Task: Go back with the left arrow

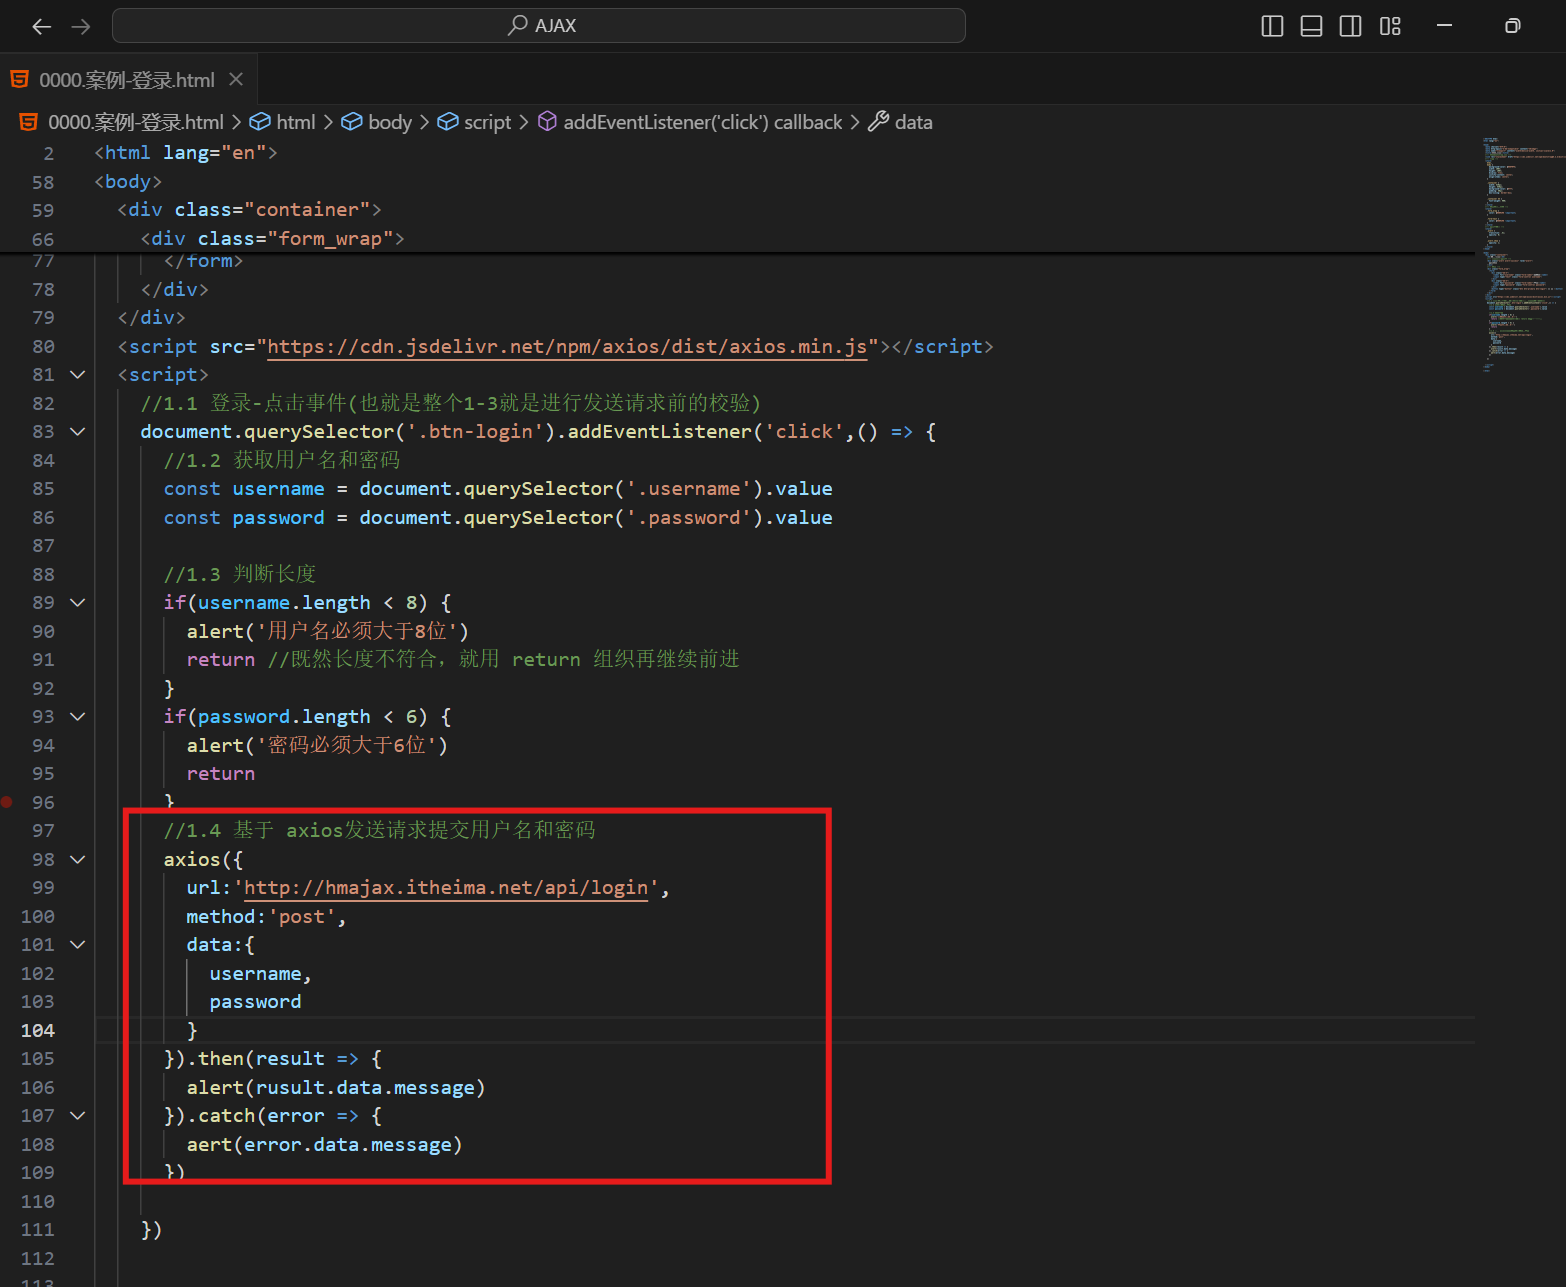Action: 41,26
